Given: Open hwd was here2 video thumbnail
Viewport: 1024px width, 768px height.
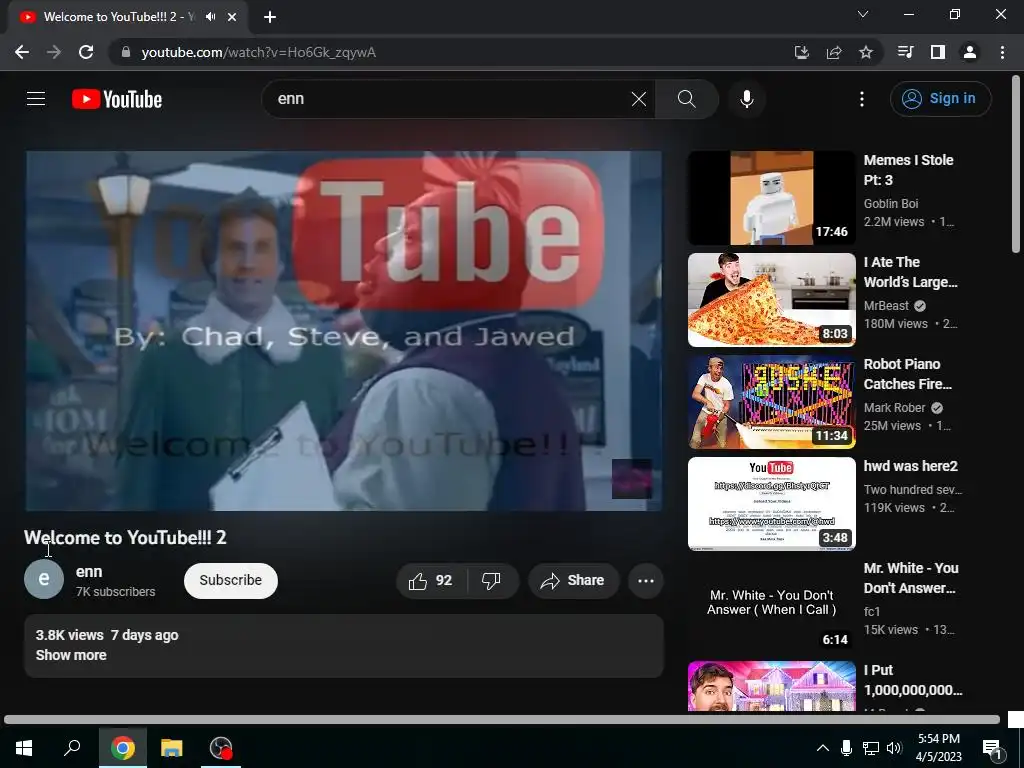Looking at the screenshot, I should (771, 504).
